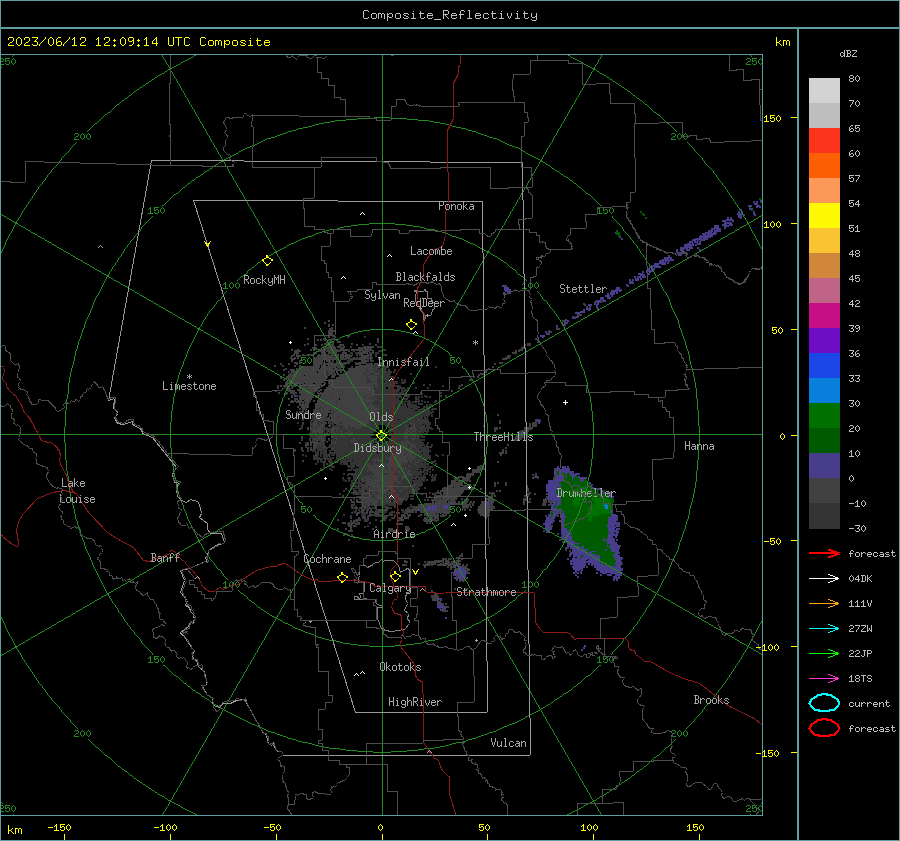Click the orange 111V arrow in legend

tap(824, 603)
